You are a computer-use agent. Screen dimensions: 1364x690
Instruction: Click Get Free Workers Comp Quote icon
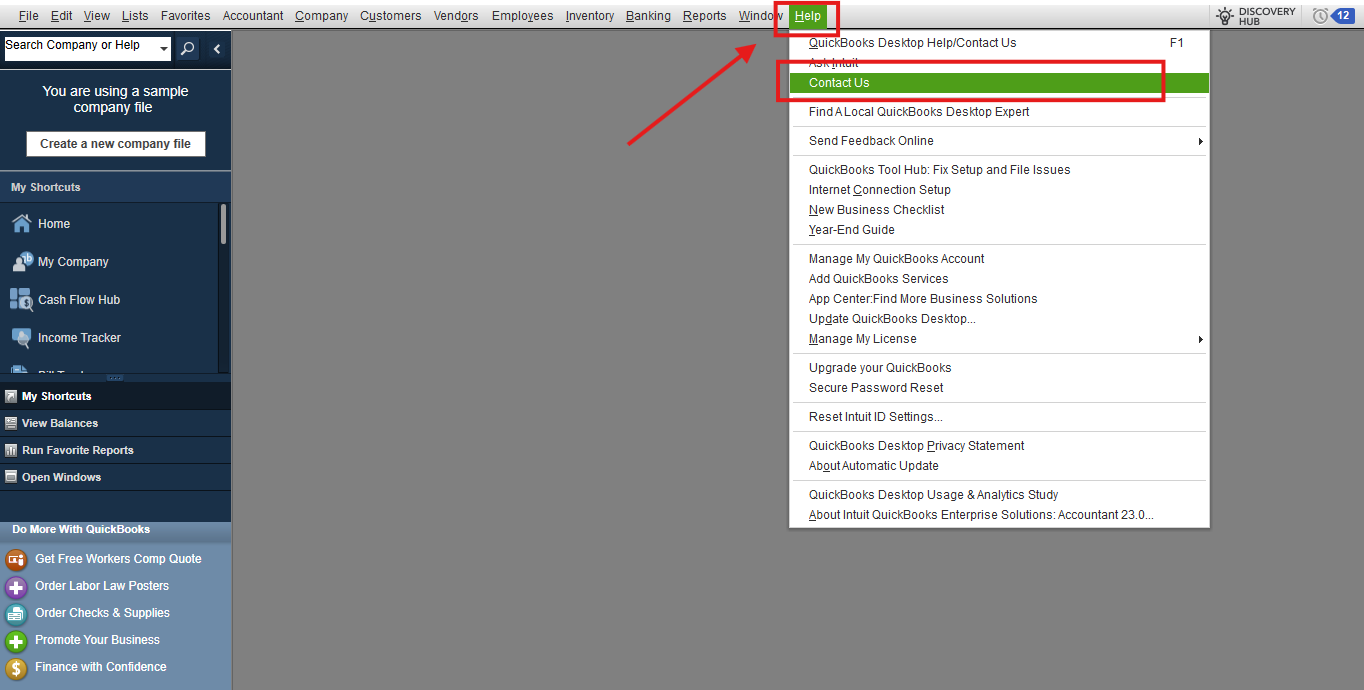pos(16,559)
